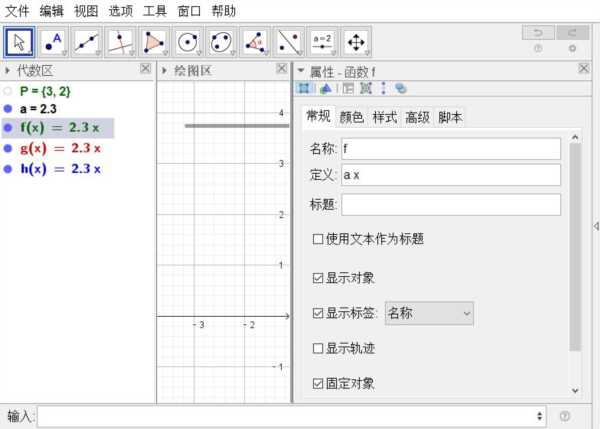Switch to the 高级 tab
Screen dimensions: 600x429
click(418, 117)
